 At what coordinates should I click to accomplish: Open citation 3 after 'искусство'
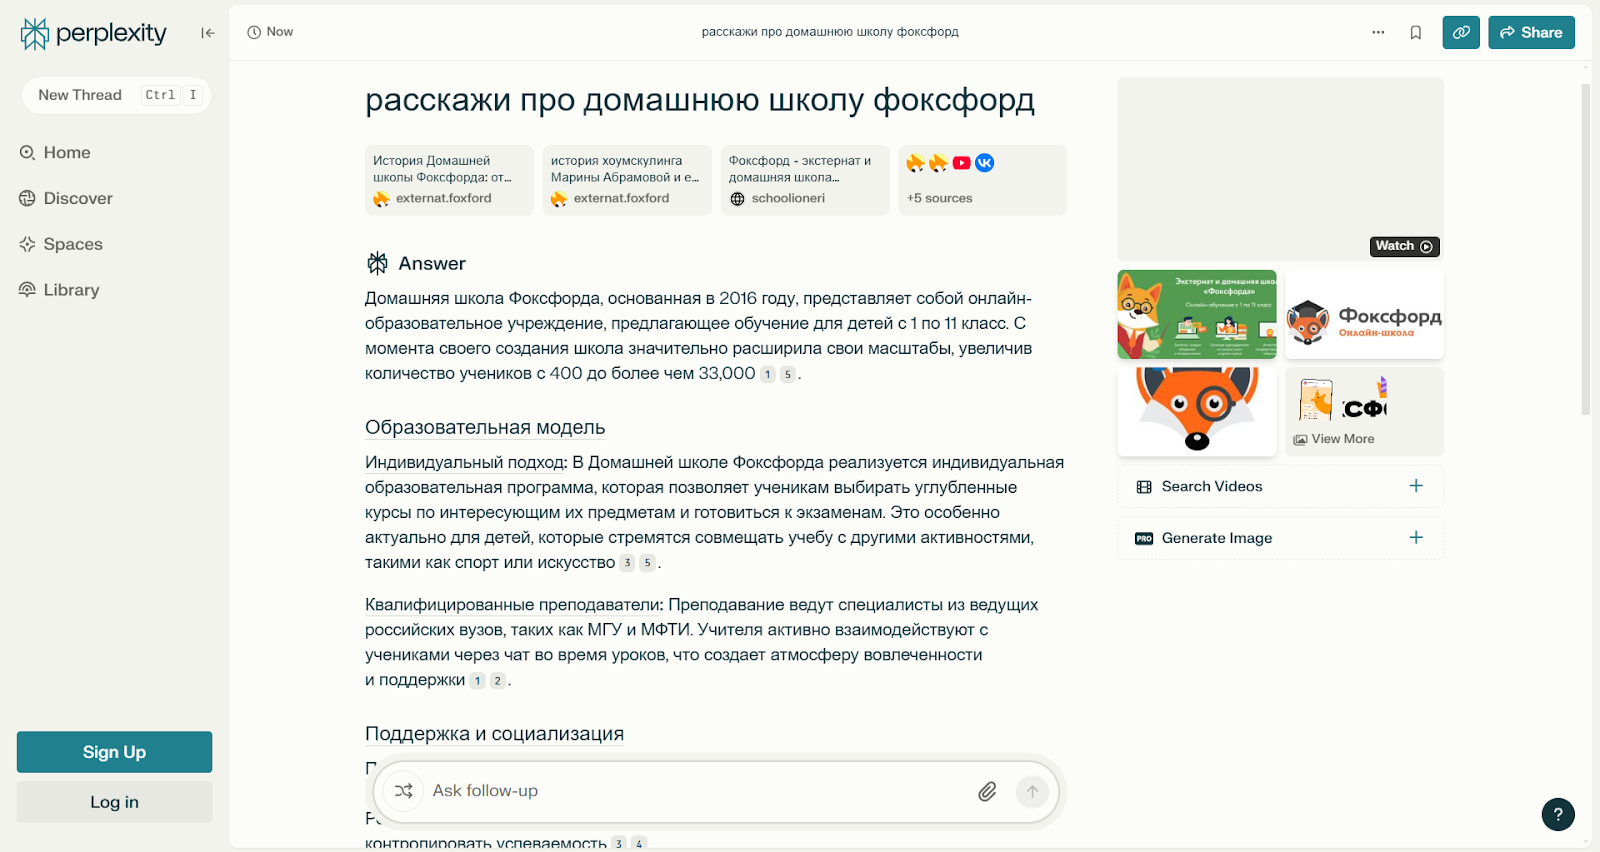[627, 563]
